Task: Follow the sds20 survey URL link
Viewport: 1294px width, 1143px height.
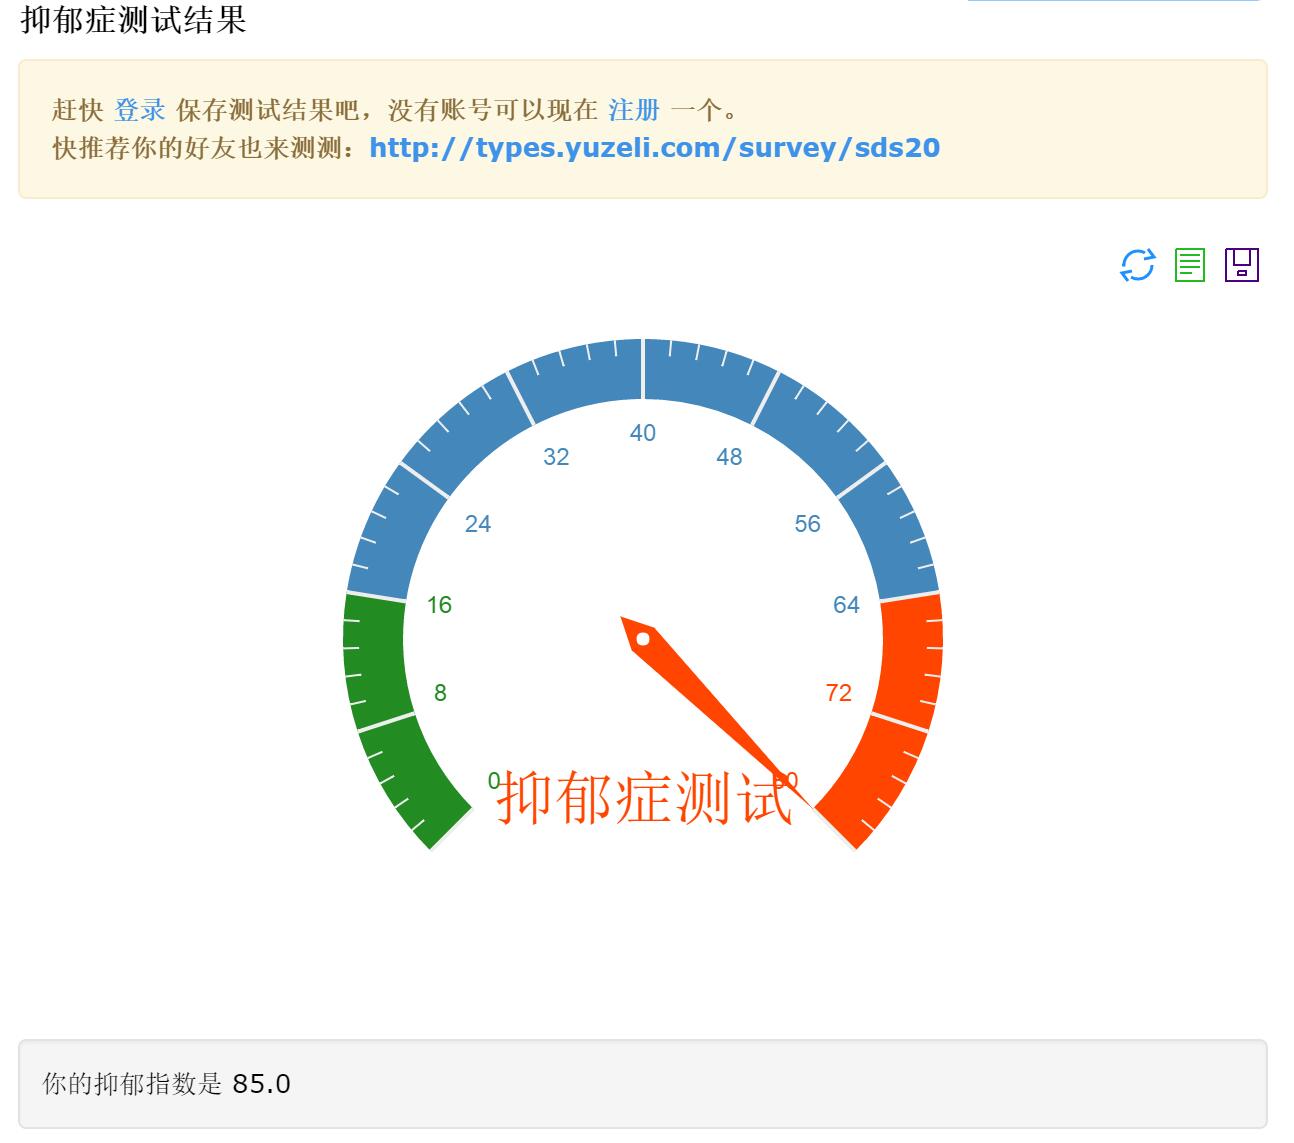Action: point(654,147)
